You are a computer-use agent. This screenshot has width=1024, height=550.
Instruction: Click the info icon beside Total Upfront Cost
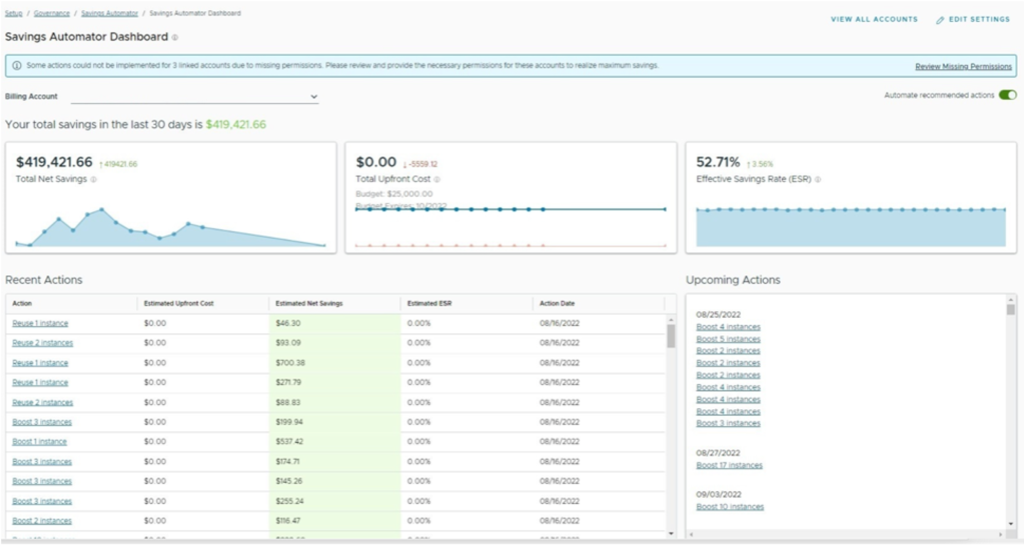pos(437,180)
